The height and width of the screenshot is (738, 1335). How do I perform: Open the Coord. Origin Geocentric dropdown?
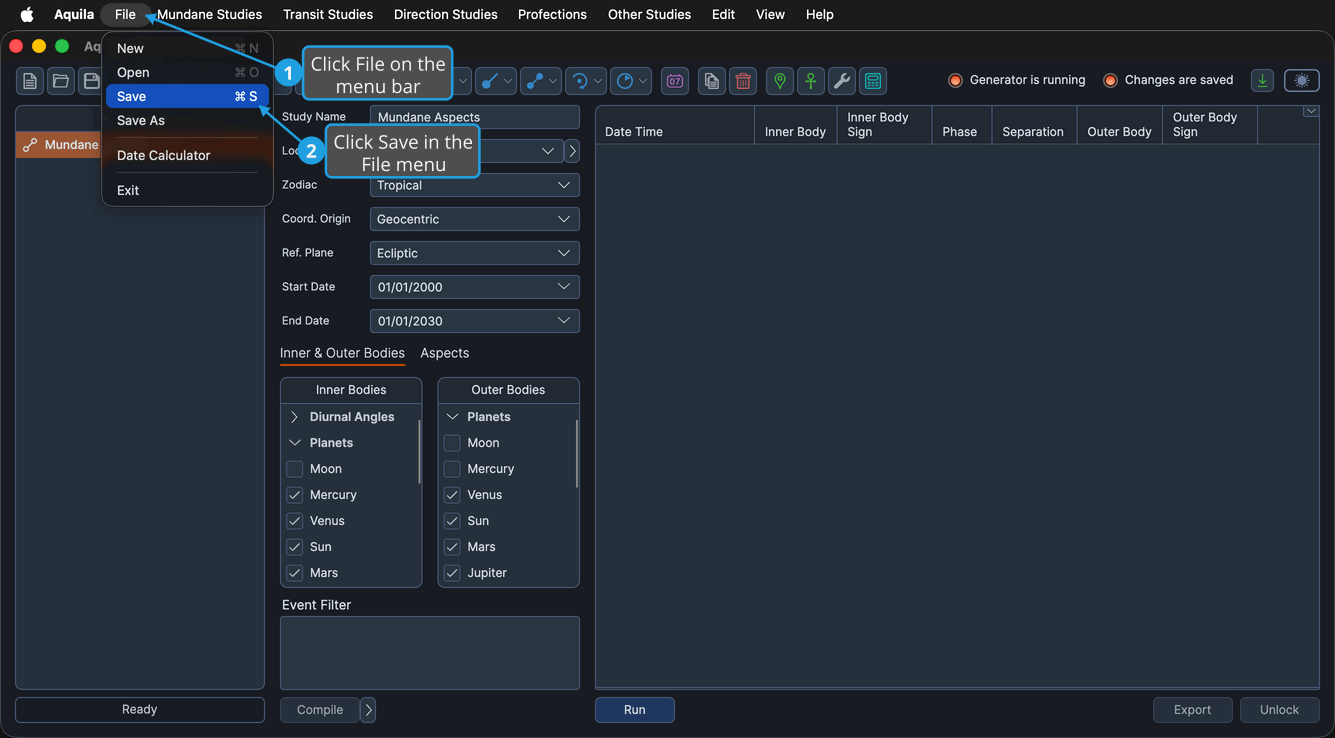pos(474,219)
